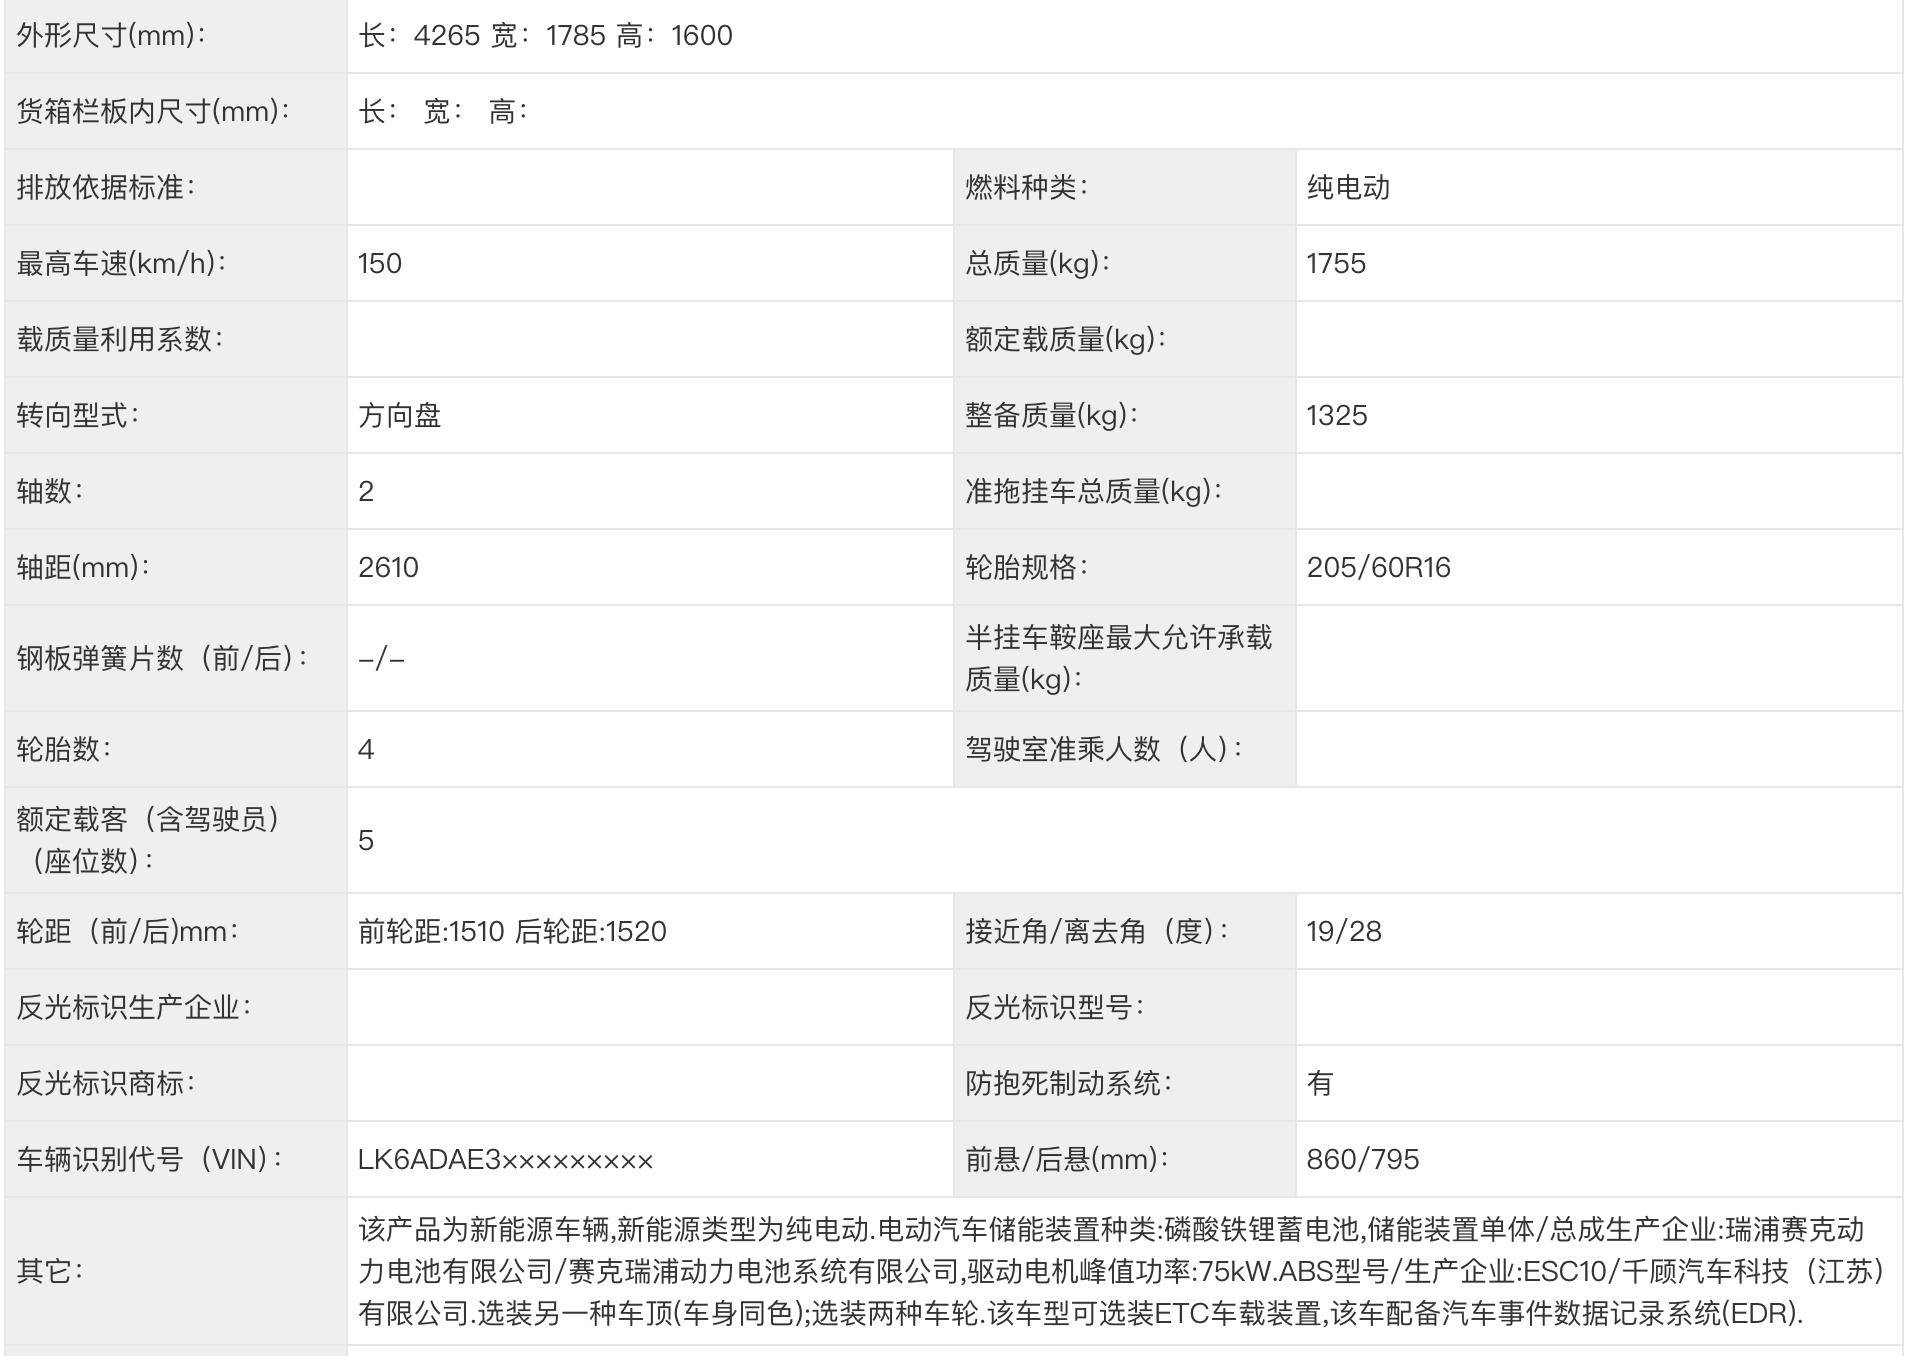This screenshot has width=1932, height=1356.
Task: Select wheelbase value 2610
Action: click(388, 567)
